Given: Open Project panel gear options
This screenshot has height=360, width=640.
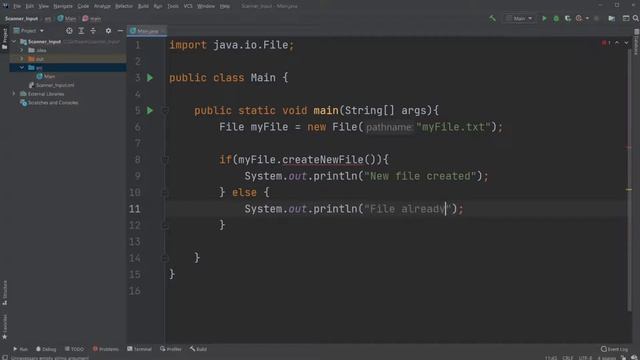Looking at the screenshot, I should [x=108, y=31].
